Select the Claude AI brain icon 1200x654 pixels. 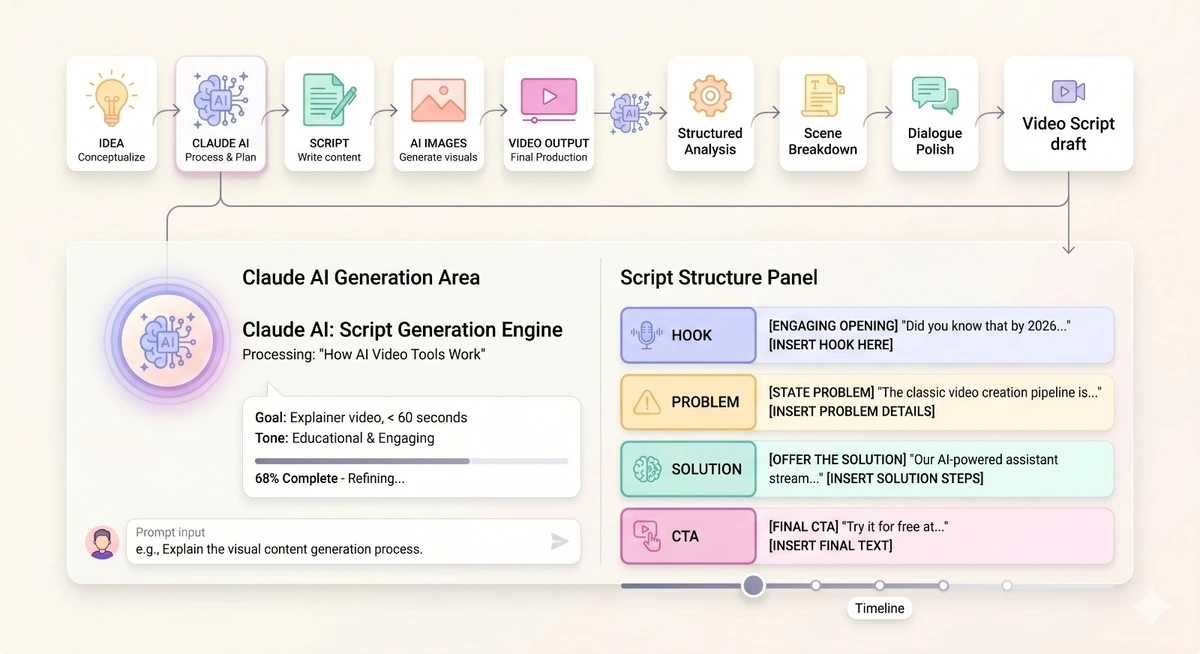tap(220, 100)
